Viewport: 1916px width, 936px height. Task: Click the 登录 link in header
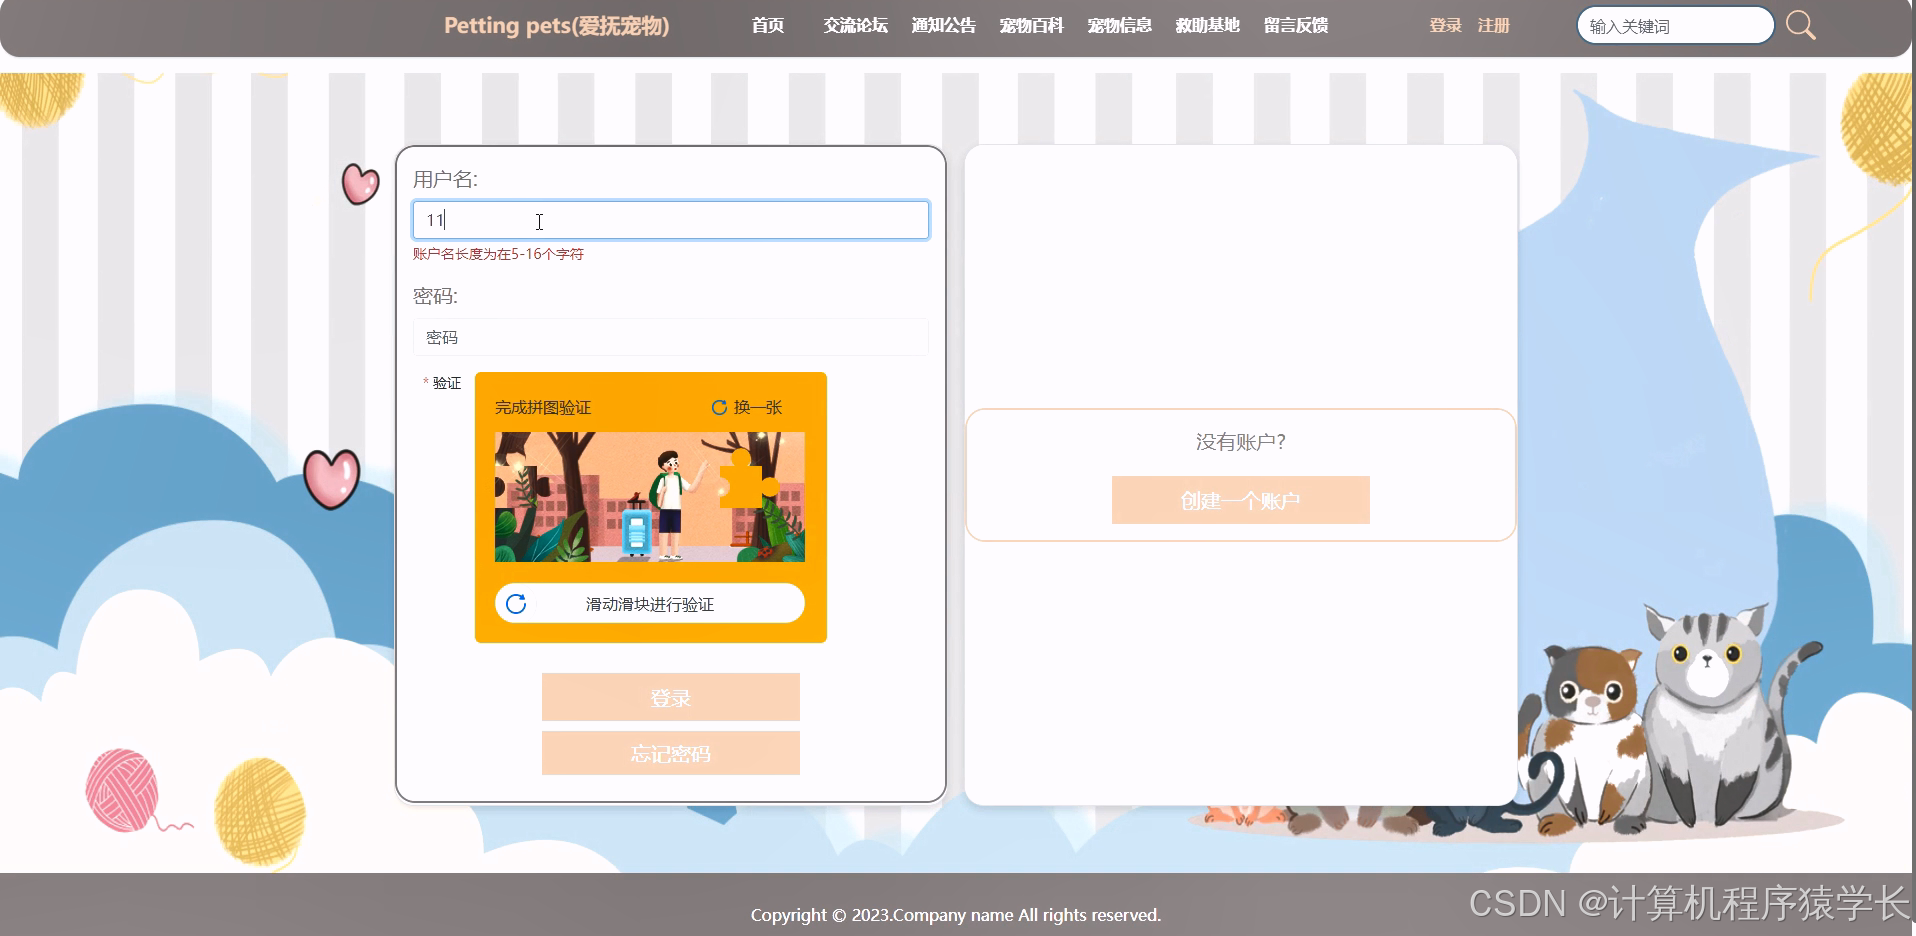pos(1445,25)
